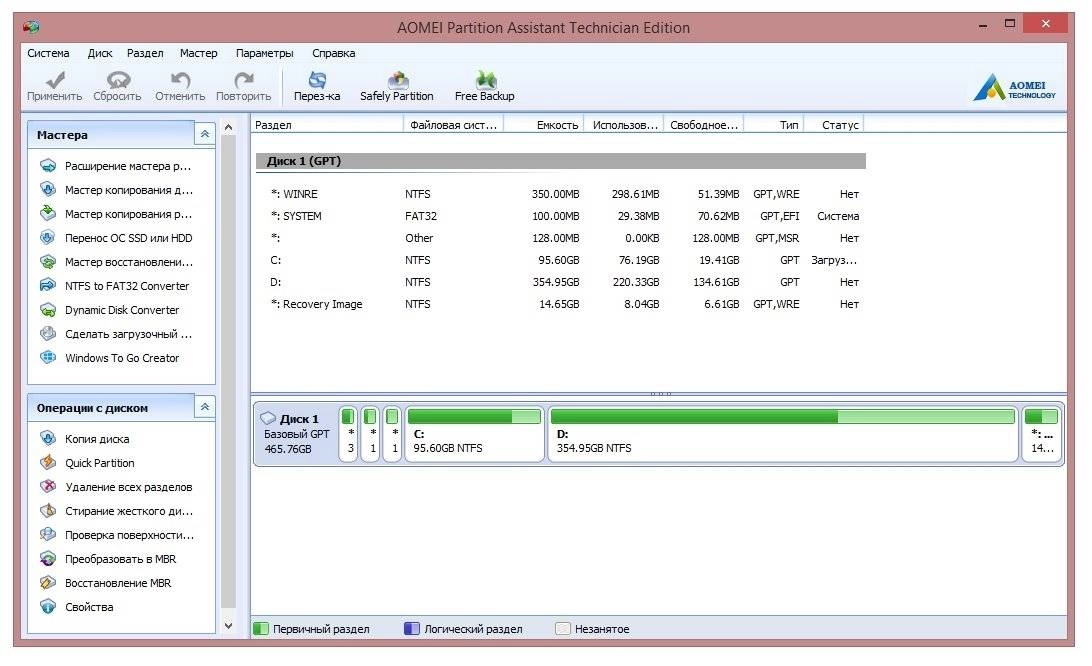This screenshot has height=666, width=1092.
Task: Select the SYSTEM FAT32 partition row
Action: click(561, 216)
